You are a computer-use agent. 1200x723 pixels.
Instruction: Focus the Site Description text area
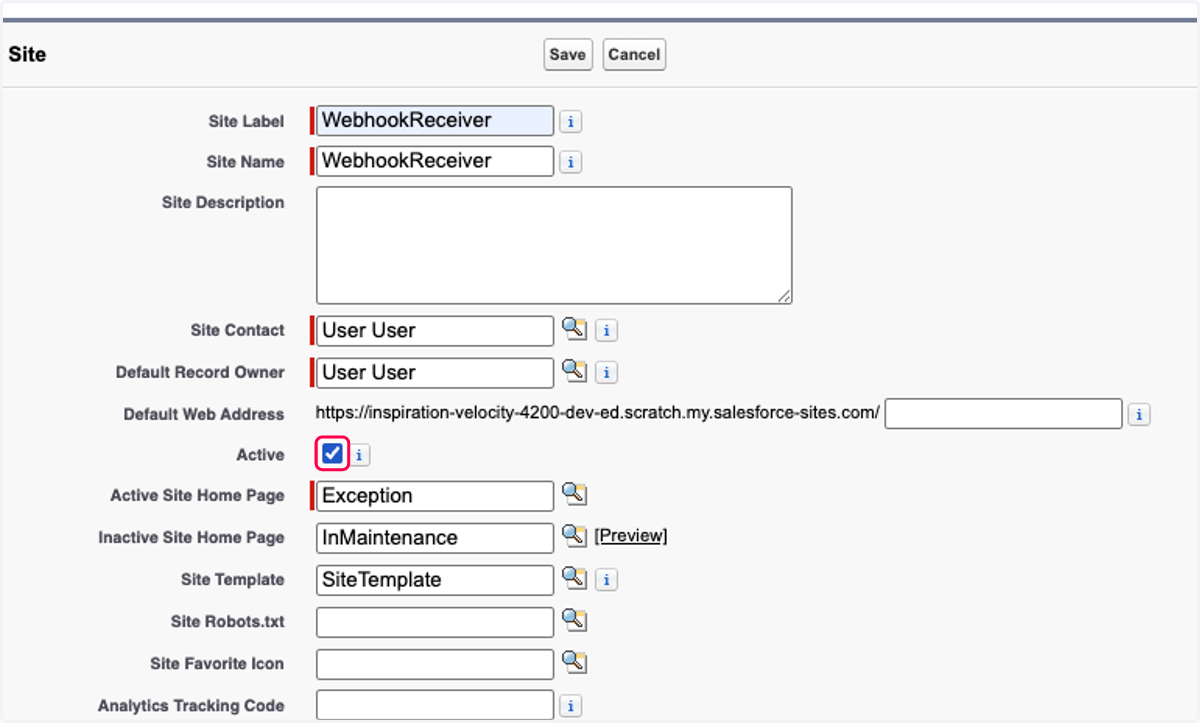point(554,245)
